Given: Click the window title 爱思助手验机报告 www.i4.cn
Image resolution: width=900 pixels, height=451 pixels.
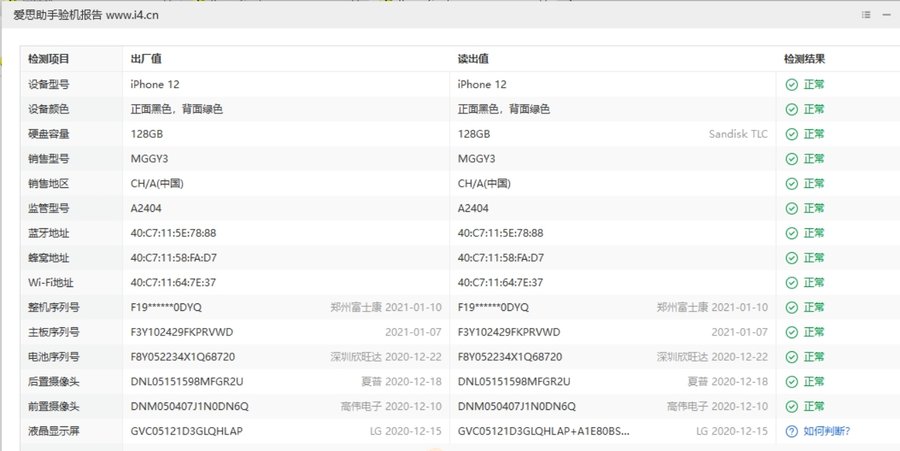Looking at the screenshot, I should click(x=86, y=15).
